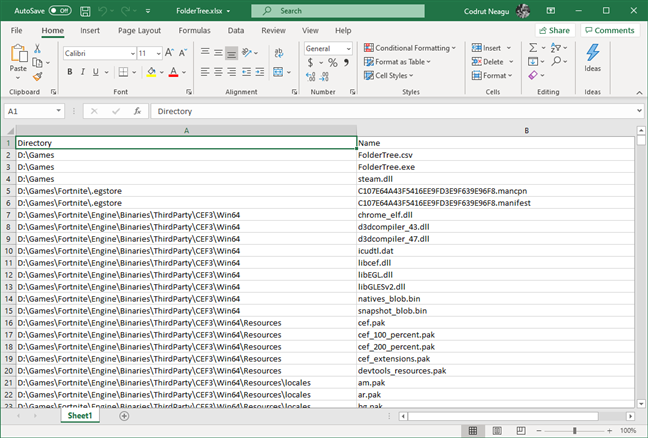Click Comma Style icon
The image size is (648, 438).
point(346,62)
